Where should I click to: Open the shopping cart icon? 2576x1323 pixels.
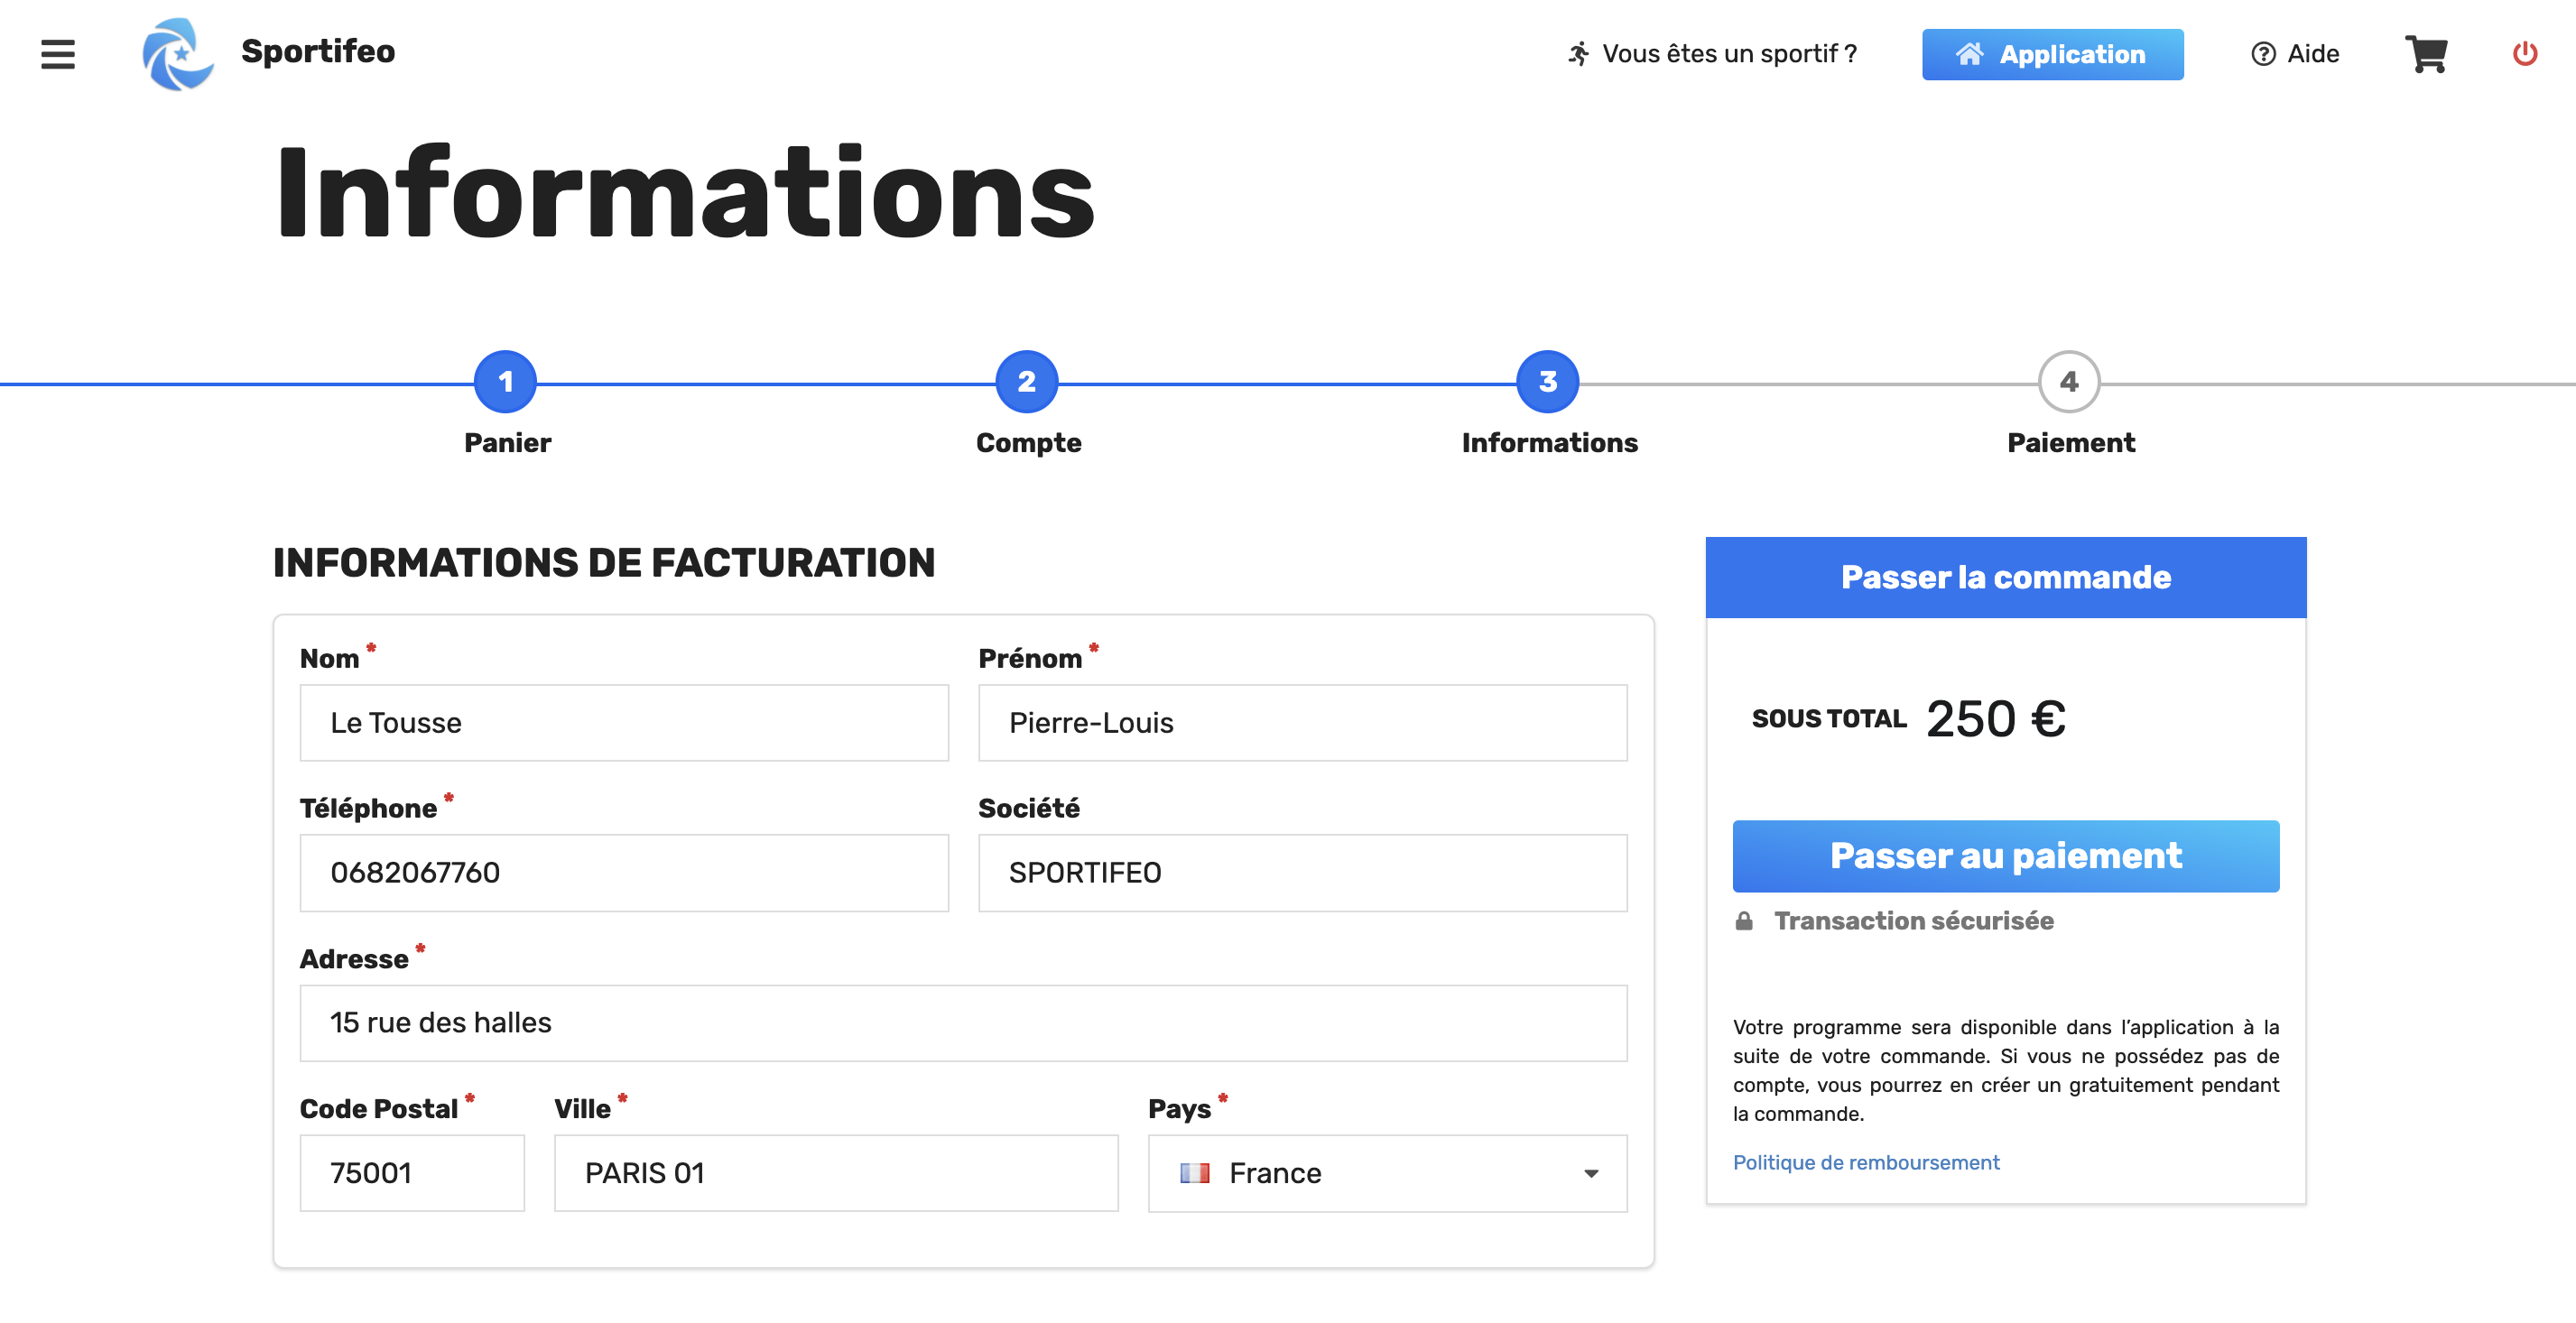[x=2427, y=54]
